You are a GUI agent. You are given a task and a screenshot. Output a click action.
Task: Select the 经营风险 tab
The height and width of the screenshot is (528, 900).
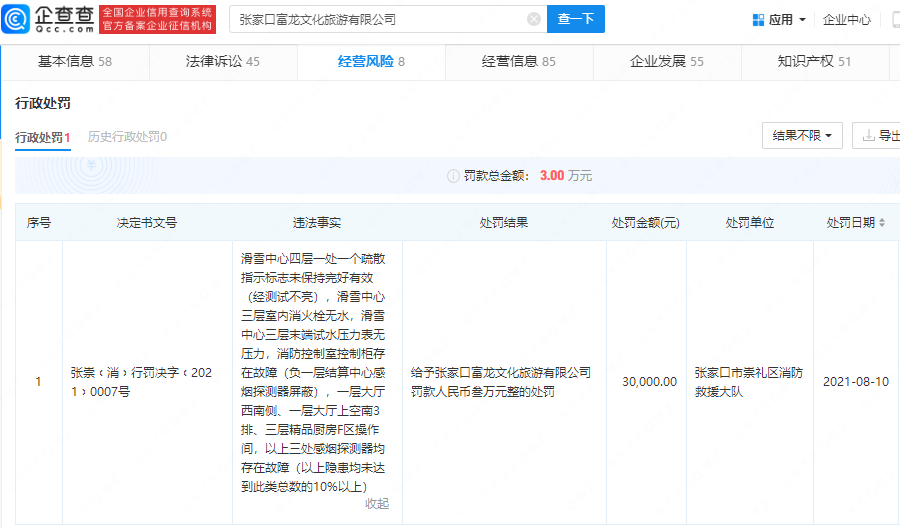pos(371,61)
